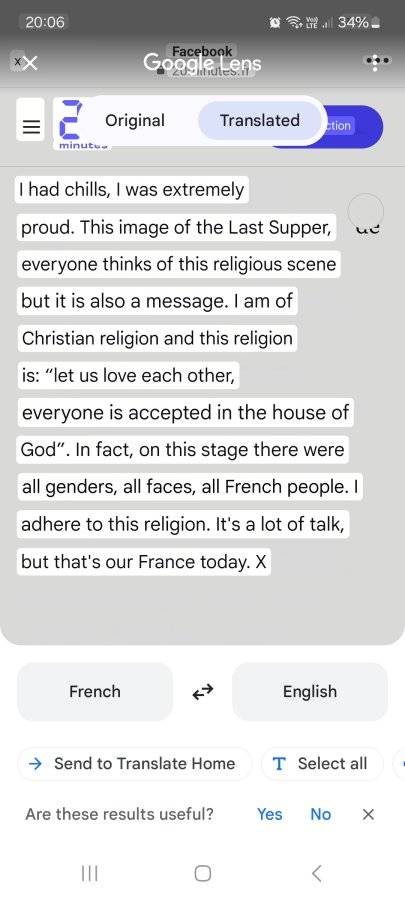
Task: Dismiss the feedback prompt X
Action: click(369, 814)
